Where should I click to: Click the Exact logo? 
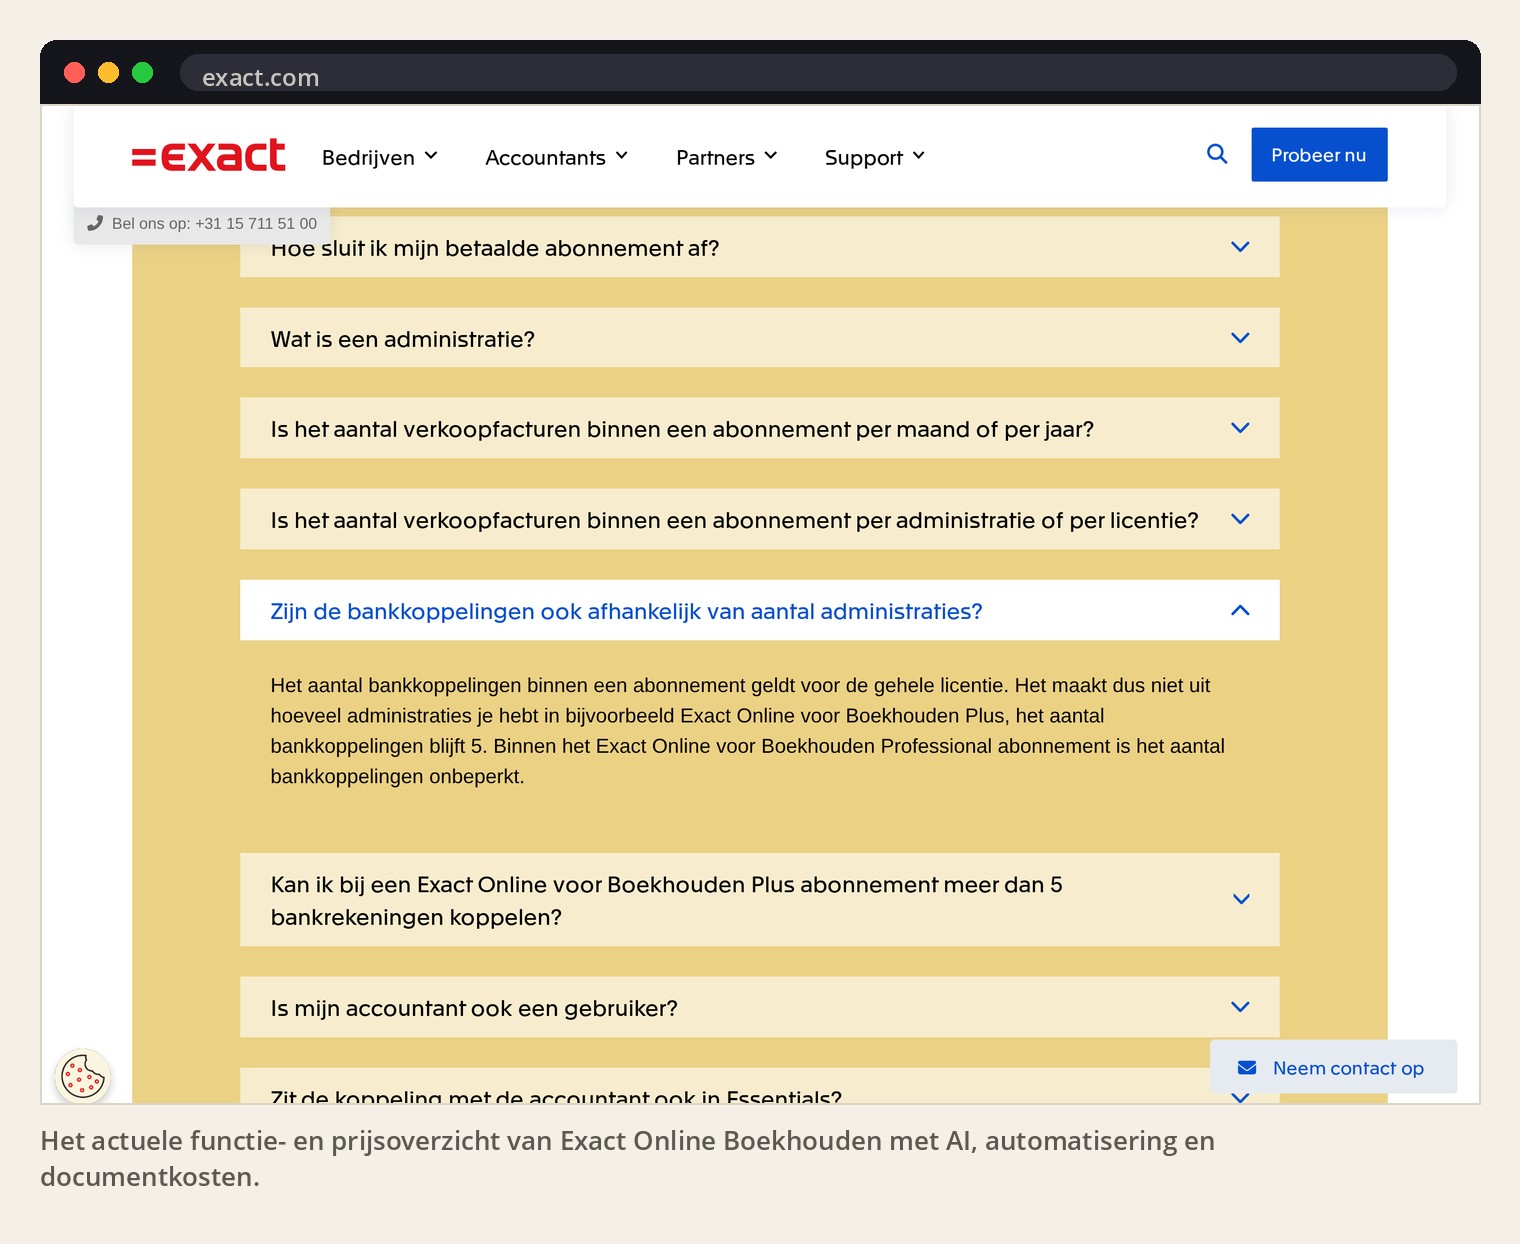click(208, 156)
